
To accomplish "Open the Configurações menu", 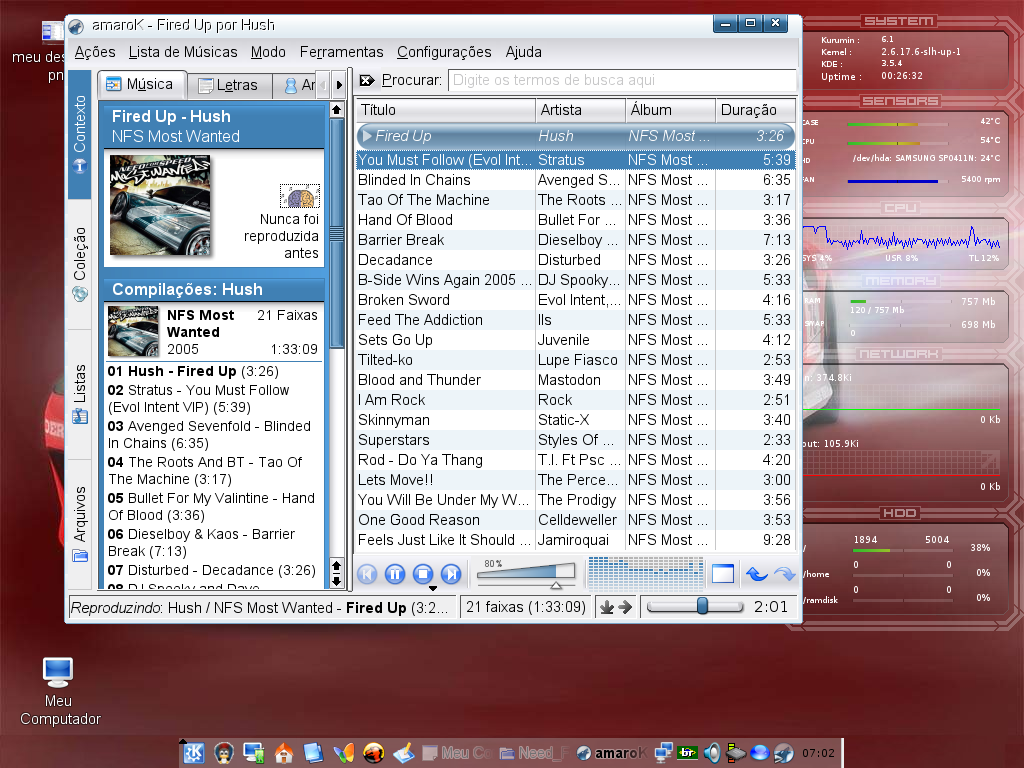I will coord(444,52).
